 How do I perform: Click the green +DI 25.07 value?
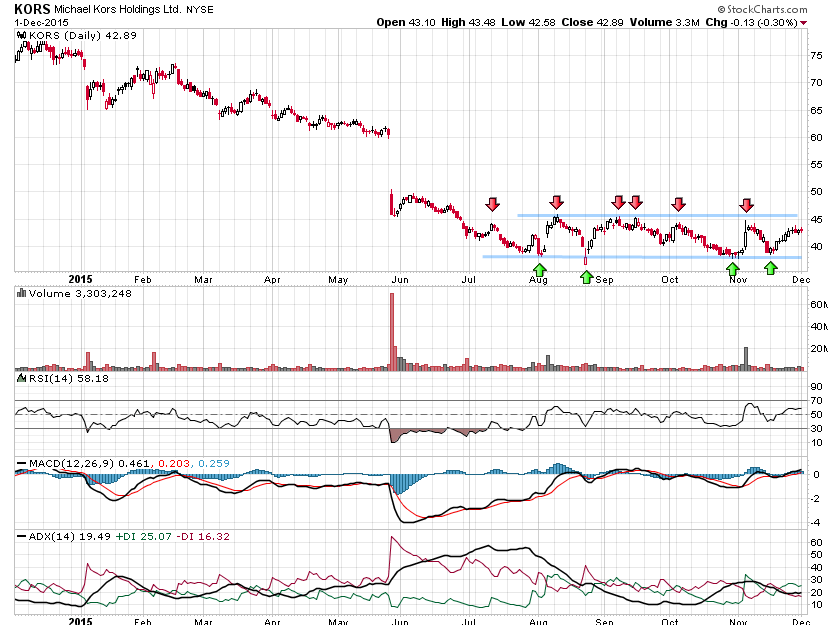(144, 536)
